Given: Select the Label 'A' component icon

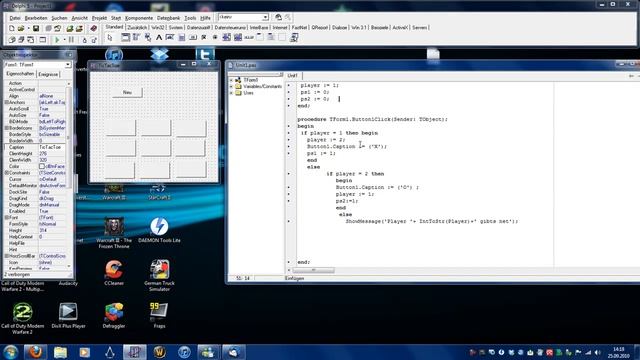Looking at the screenshot, I should pyautogui.click(x=159, y=38).
